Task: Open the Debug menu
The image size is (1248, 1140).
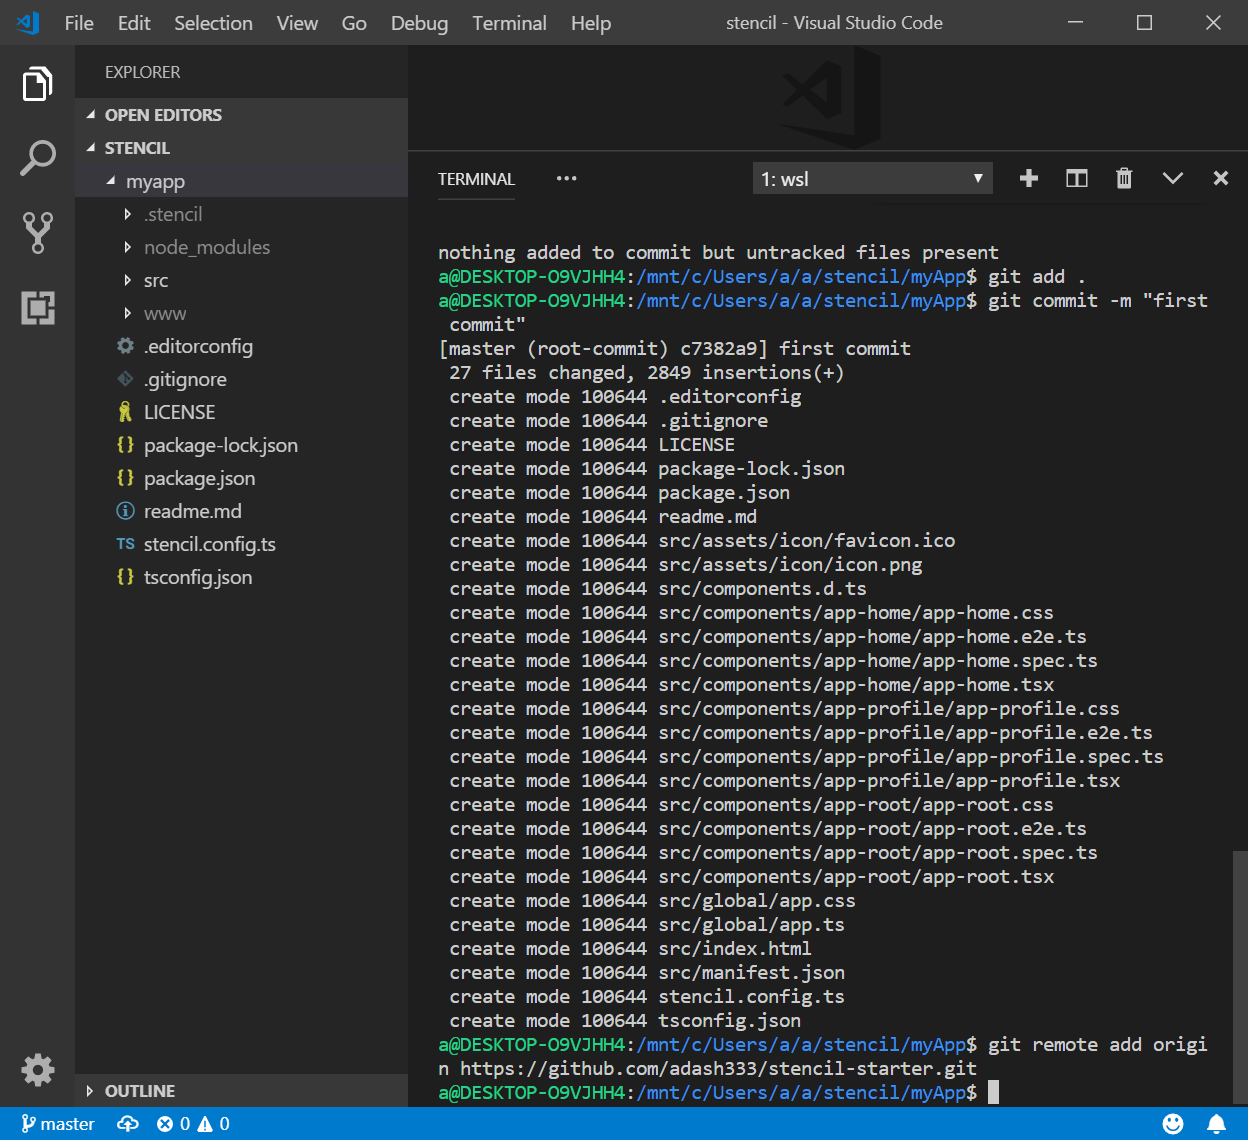Action: point(419,23)
